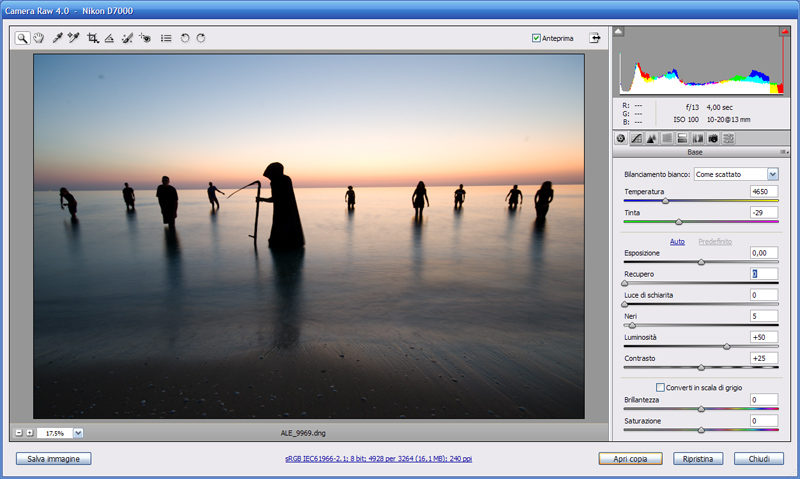Select the Color Sampler tool
The image size is (800, 479).
point(73,38)
